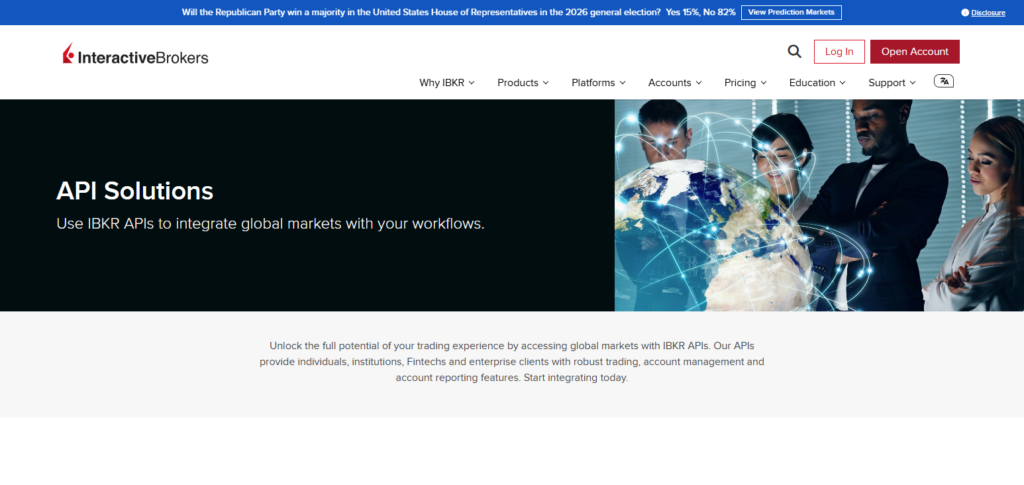This screenshot has width=1024, height=485.
Task: Click the search magnifier icon
Action: (794, 52)
